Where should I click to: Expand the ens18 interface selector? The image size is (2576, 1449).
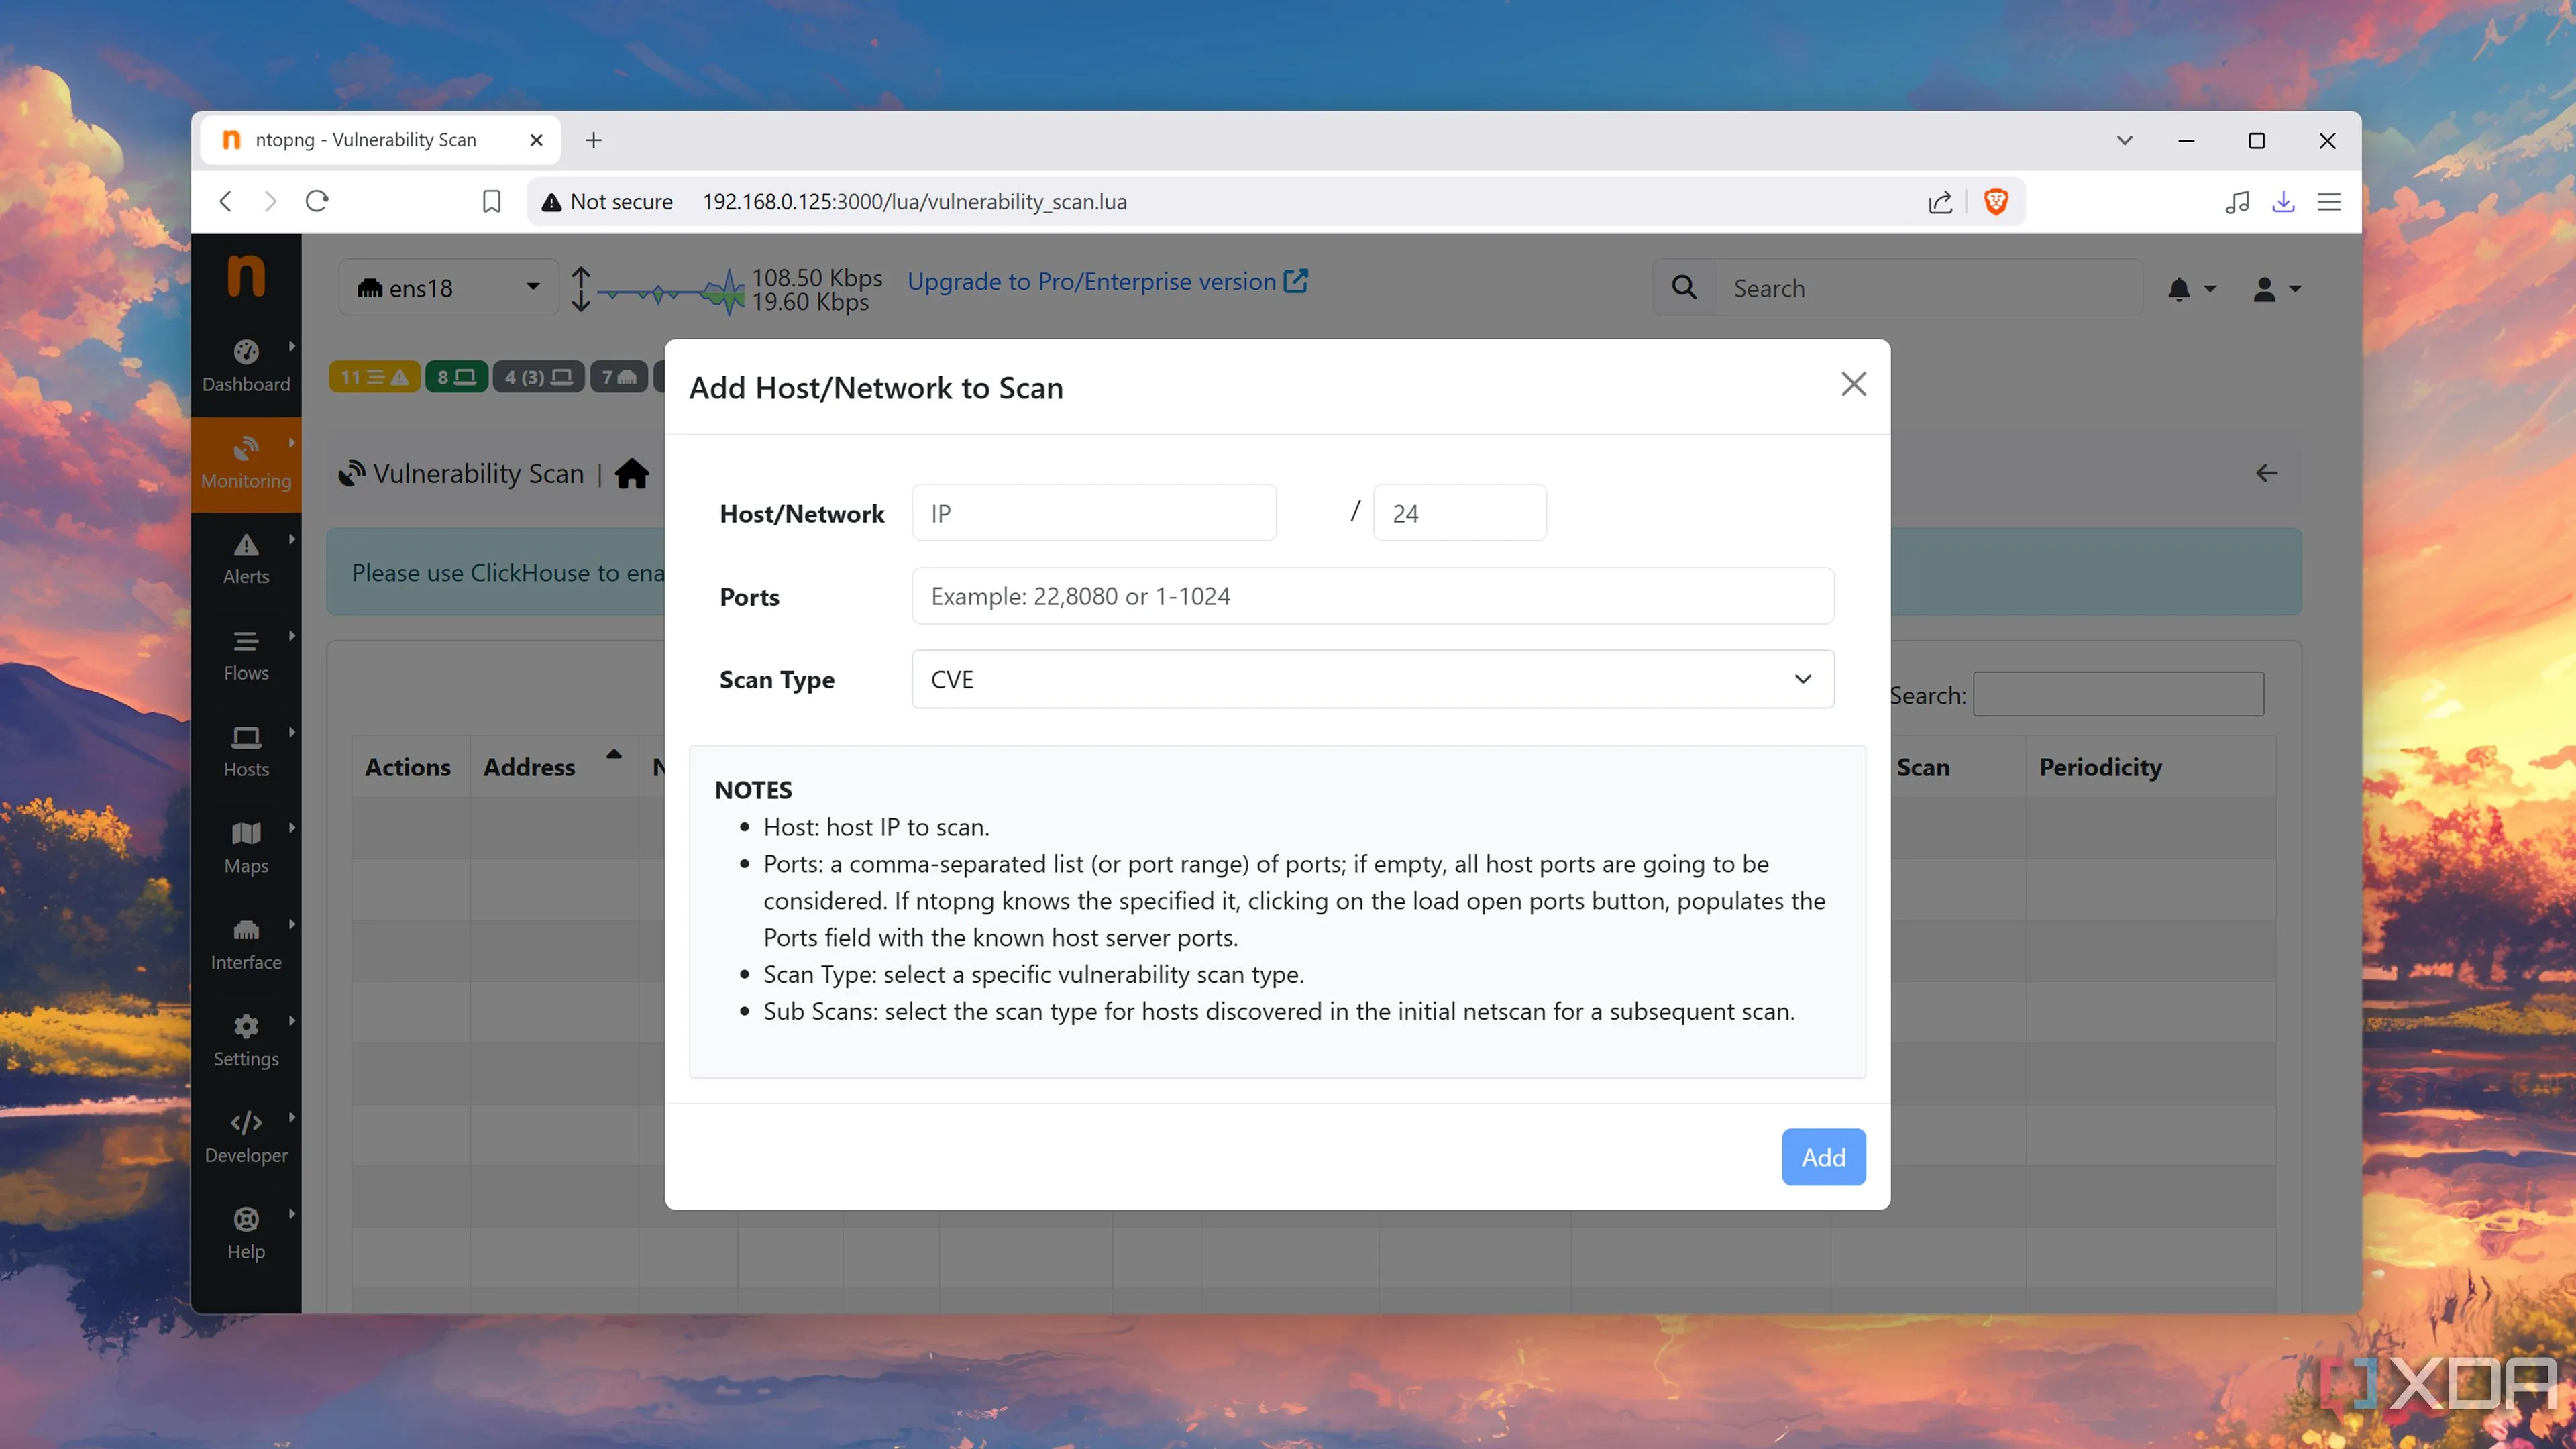[x=448, y=288]
